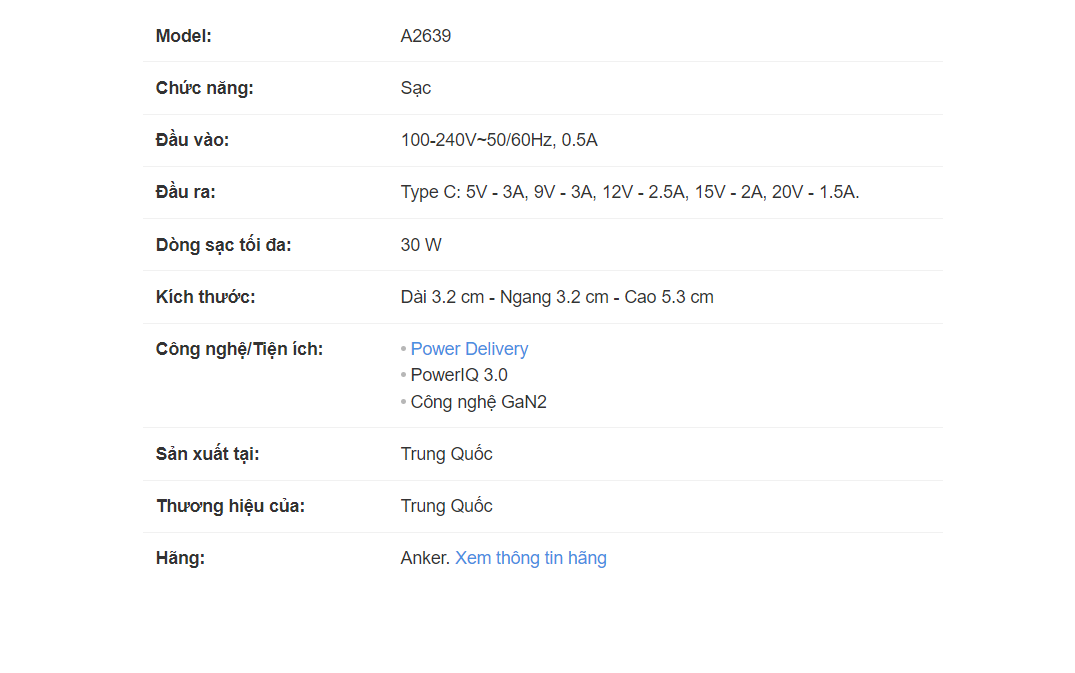
Task: Click the 'Kích thước:' label
Action: click(x=206, y=297)
